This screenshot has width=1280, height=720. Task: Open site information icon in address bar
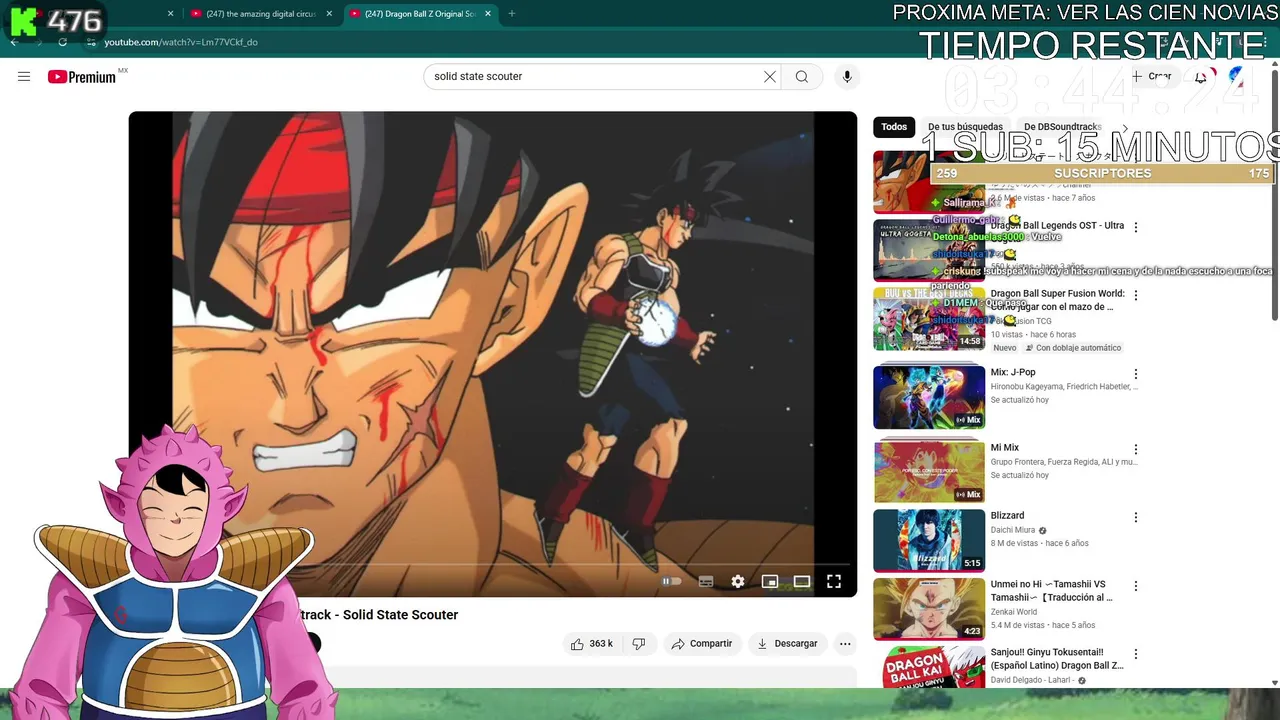[x=91, y=42]
